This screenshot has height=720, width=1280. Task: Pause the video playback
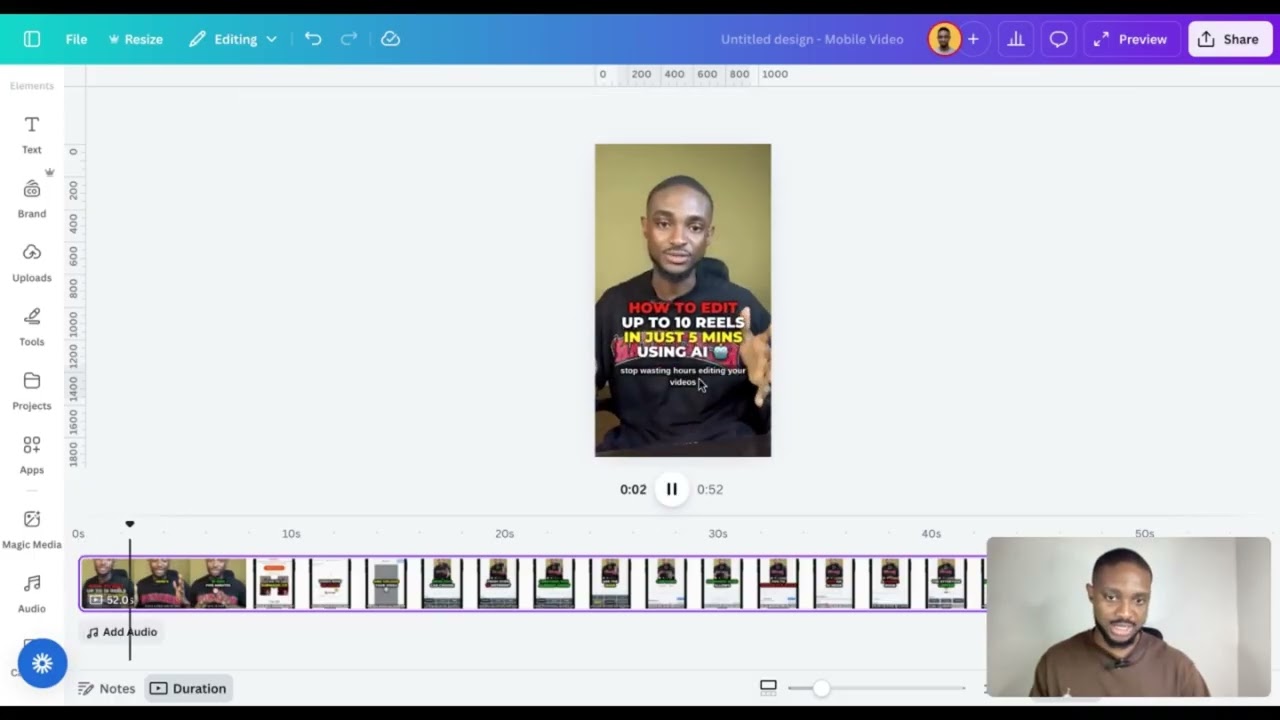tap(672, 489)
